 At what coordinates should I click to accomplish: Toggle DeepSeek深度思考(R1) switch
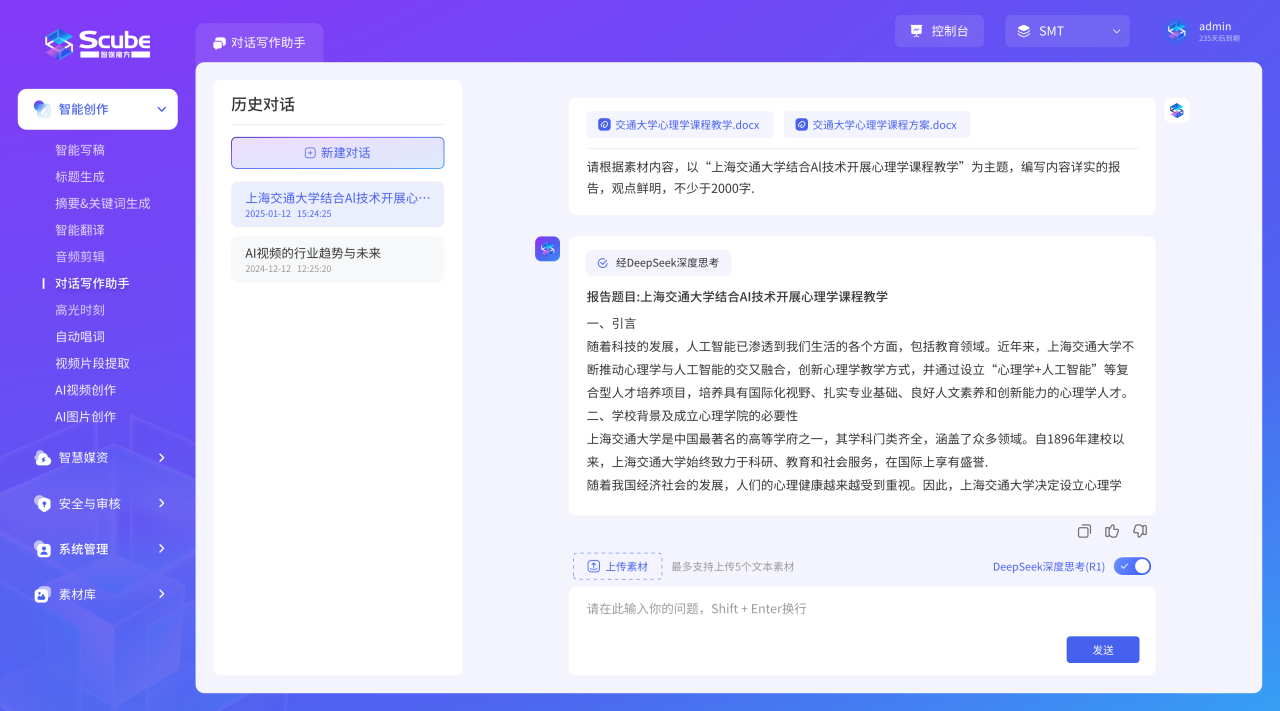[x=1132, y=566]
